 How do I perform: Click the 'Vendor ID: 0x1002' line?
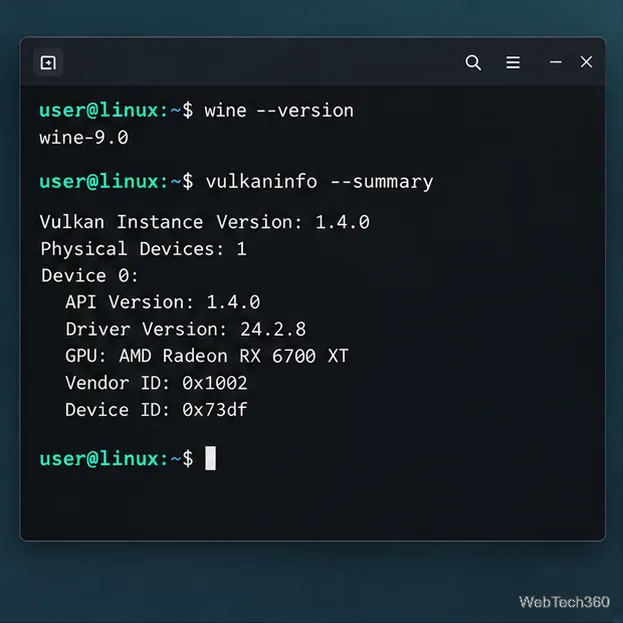(x=157, y=383)
